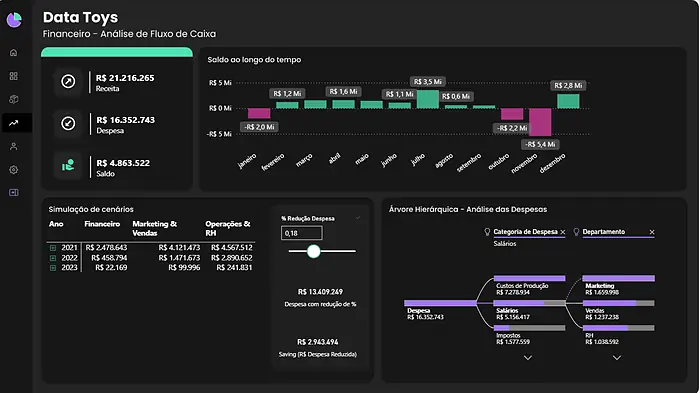The height and width of the screenshot is (393, 700).
Task: Click the Categoria de Despesa header label
Action: click(x=525, y=232)
